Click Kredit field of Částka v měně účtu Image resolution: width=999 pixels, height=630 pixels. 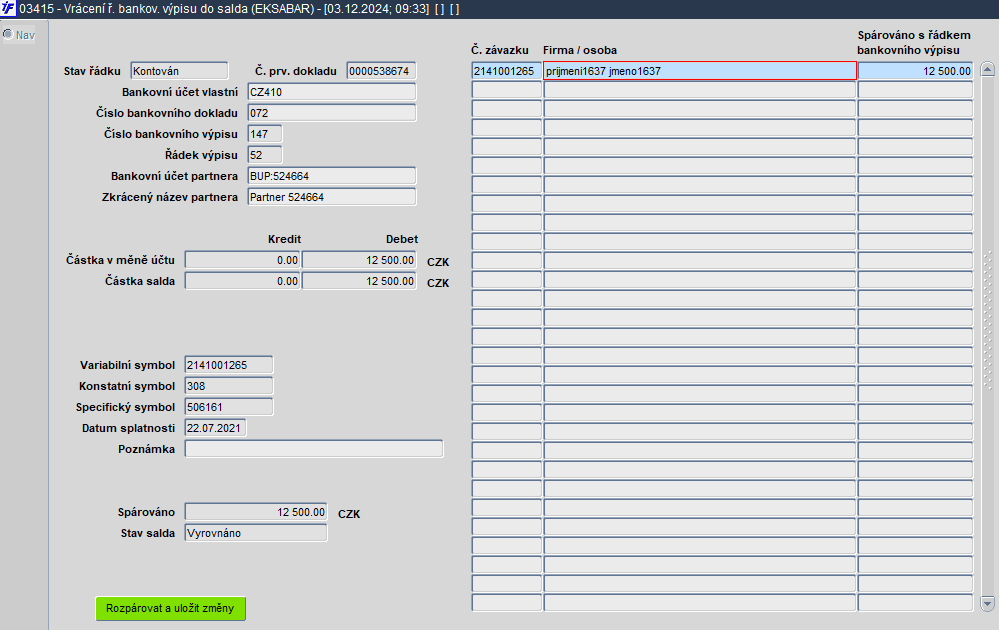(x=242, y=260)
